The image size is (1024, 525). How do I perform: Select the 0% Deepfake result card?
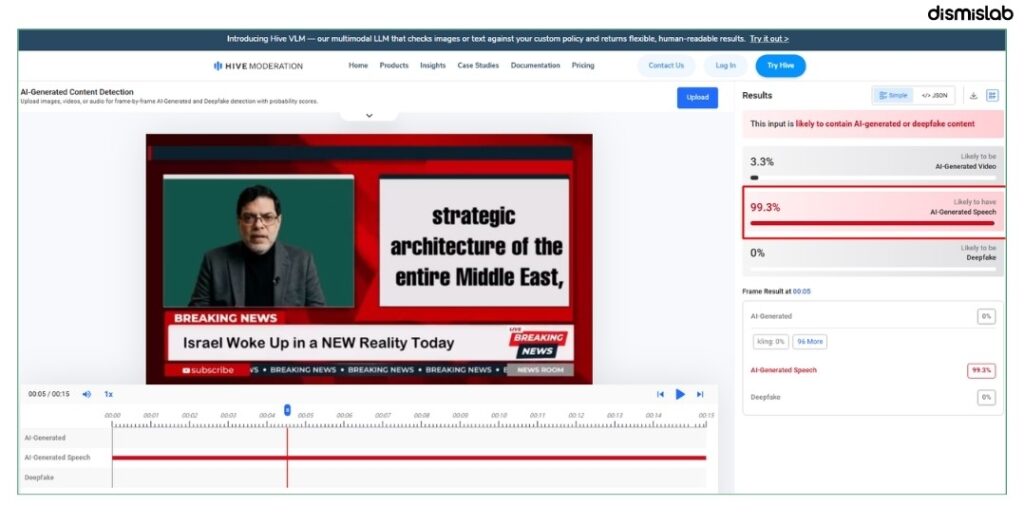click(x=872, y=257)
